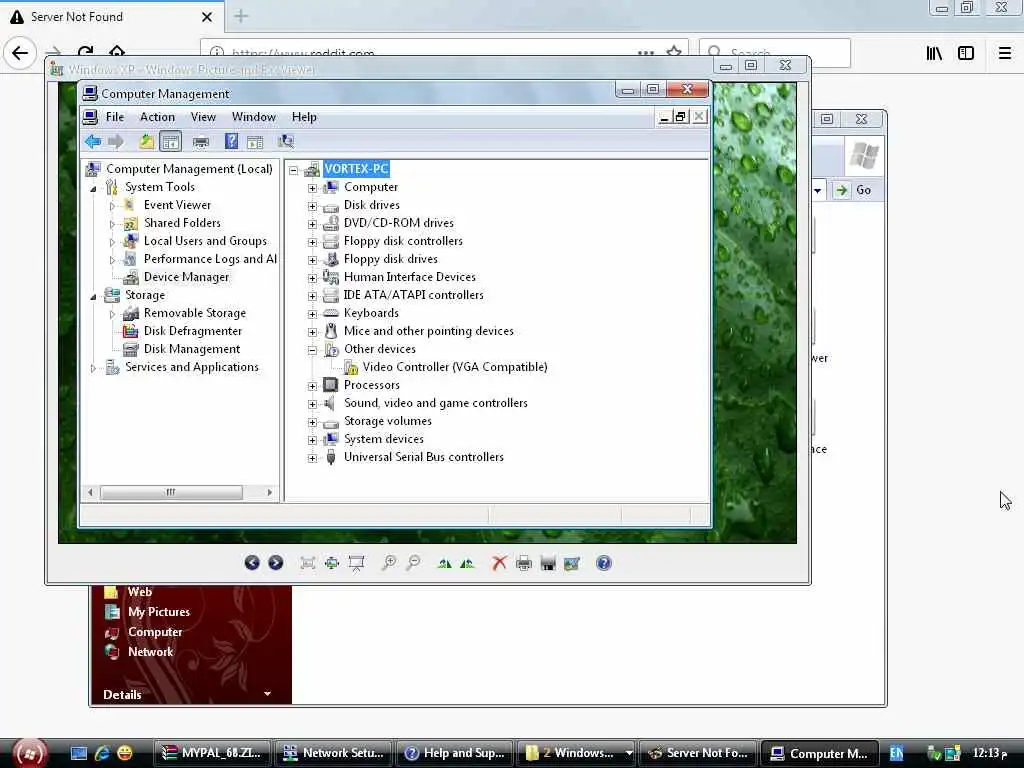Click the red Delete X icon in Picture Viewer
This screenshot has height=768, width=1024.
499,563
